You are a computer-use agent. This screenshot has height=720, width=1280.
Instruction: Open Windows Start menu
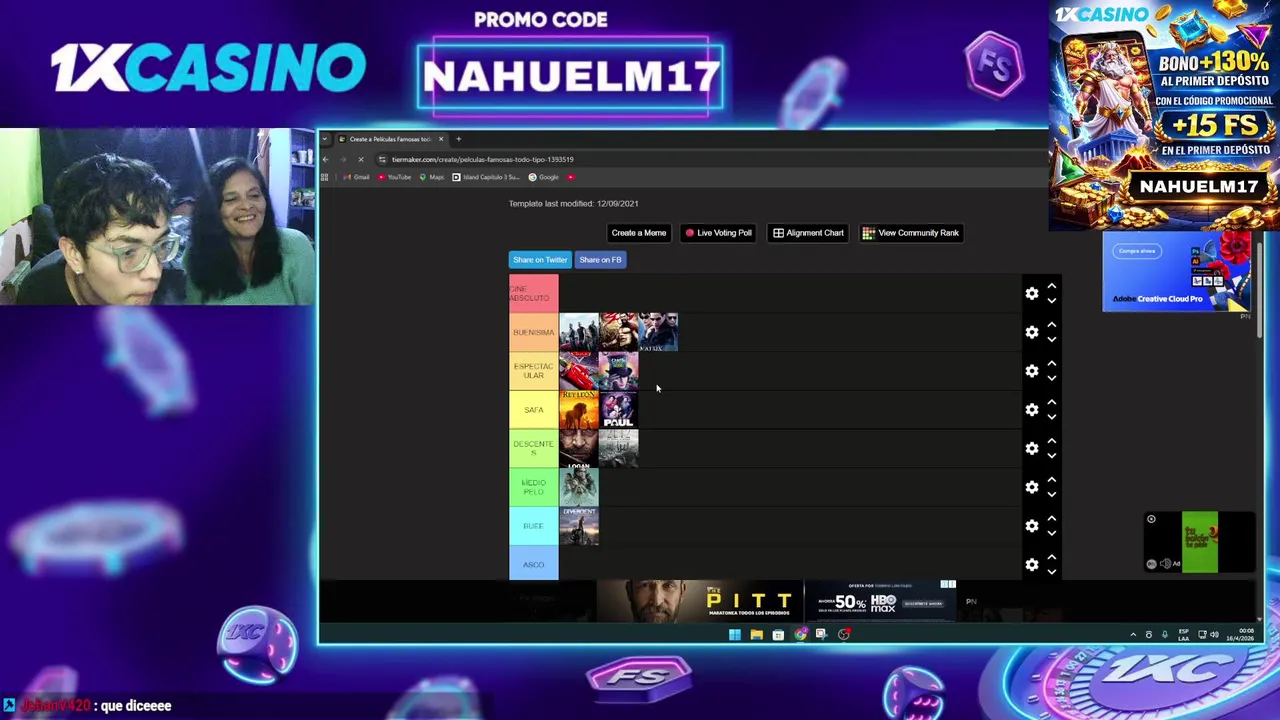[735, 634]
